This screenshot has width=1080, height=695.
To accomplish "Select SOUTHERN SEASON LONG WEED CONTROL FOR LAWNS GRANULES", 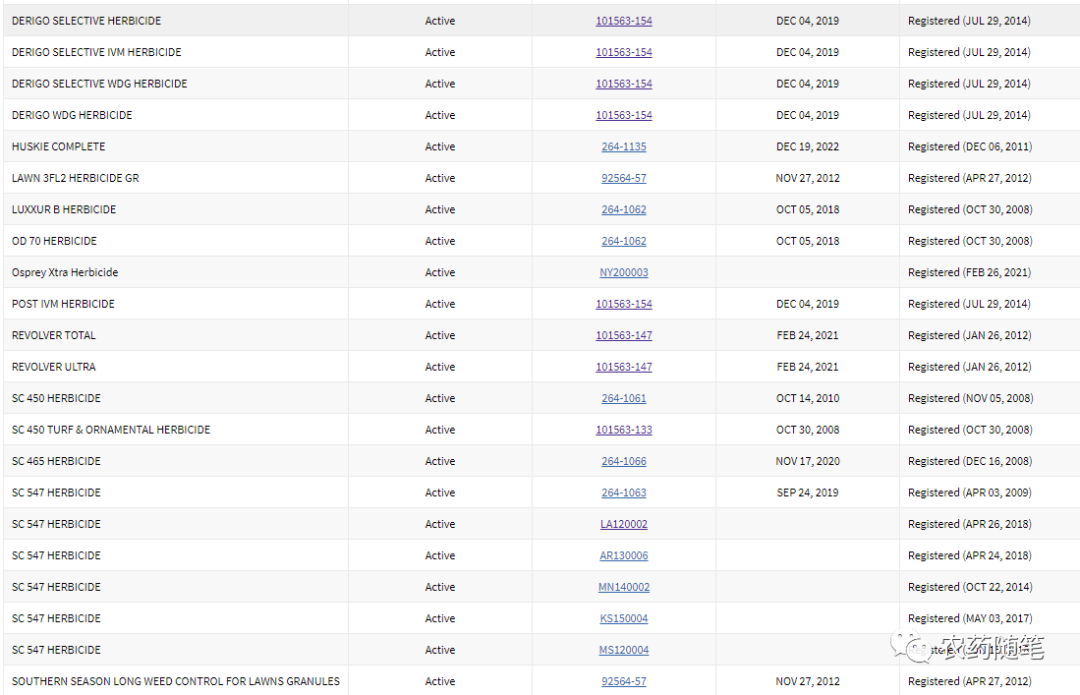I will click(x=176, y=681).
